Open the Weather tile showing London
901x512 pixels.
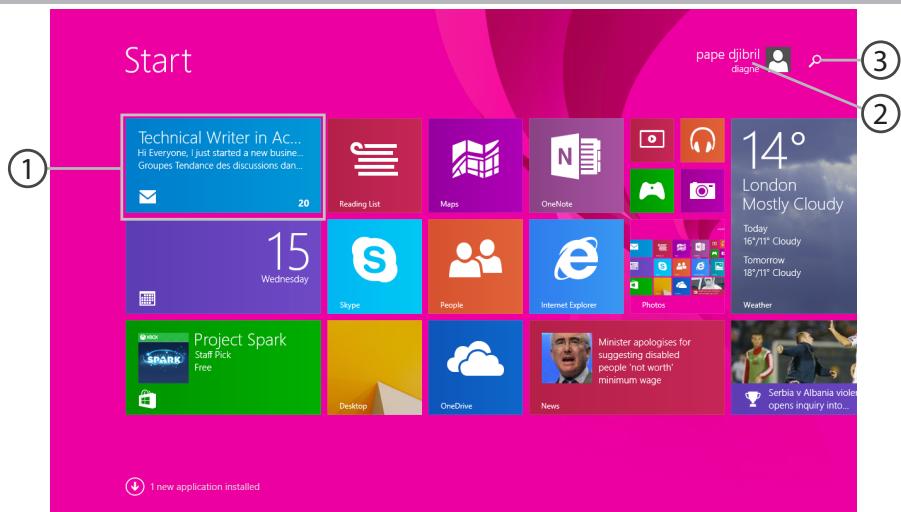point(794,216)
